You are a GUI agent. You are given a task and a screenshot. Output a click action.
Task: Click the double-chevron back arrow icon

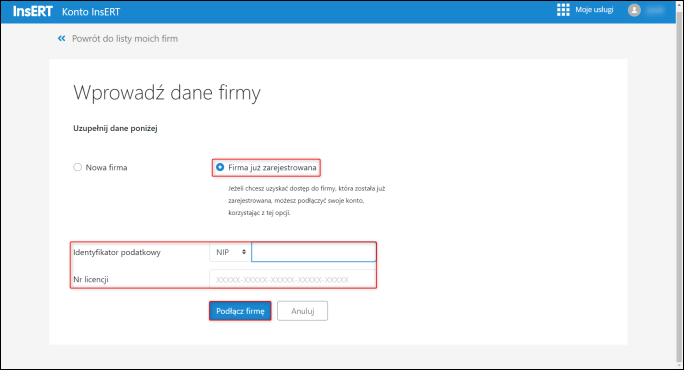(x=62, y=38)
